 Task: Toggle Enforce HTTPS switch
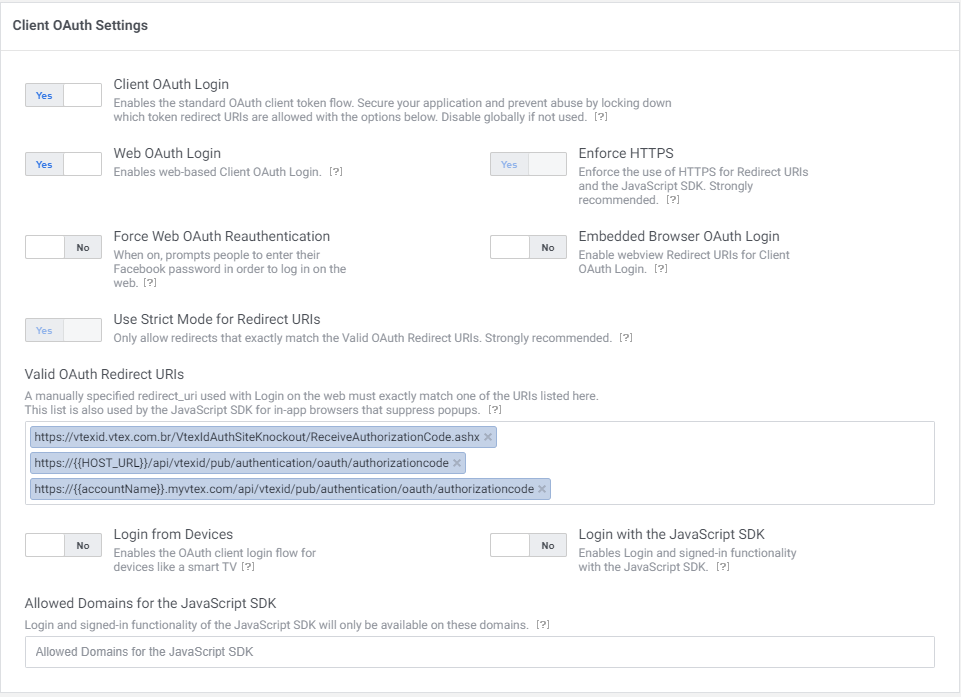528,164
